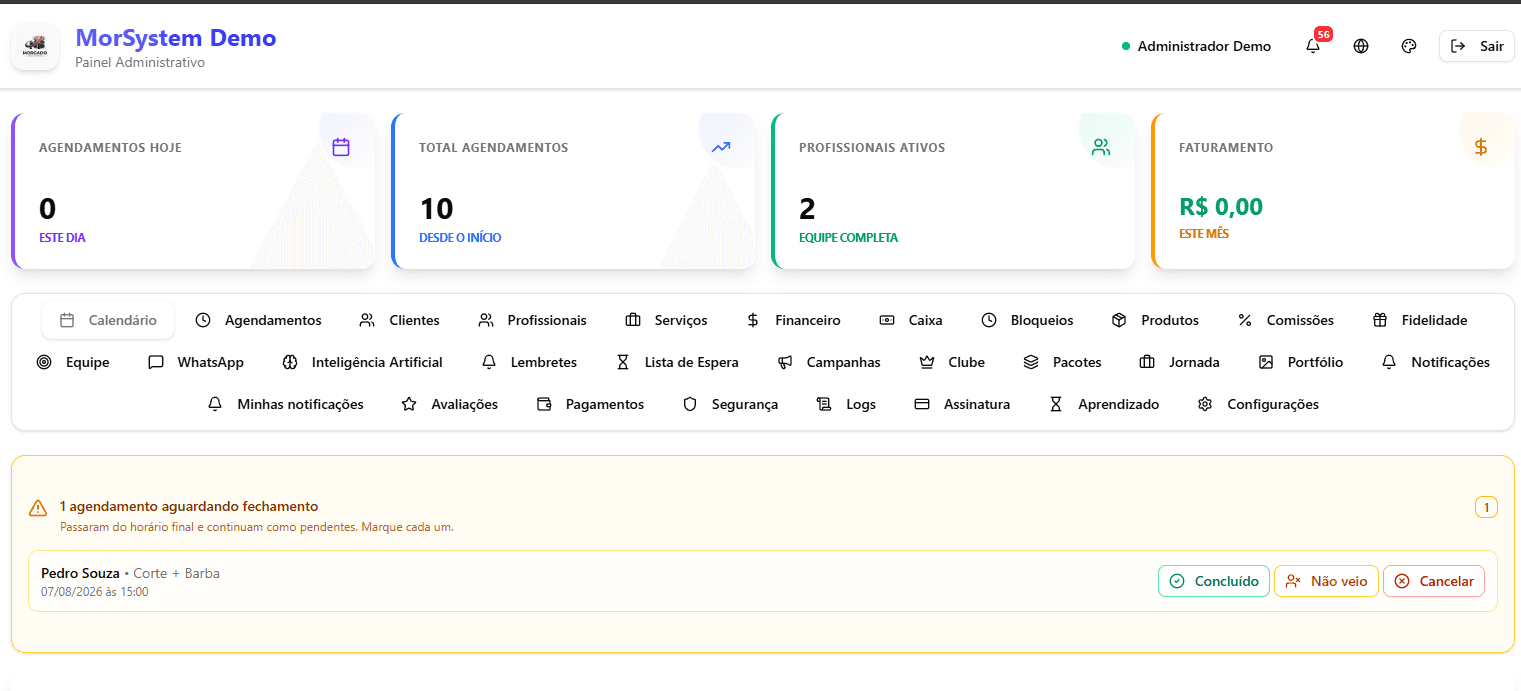Open the Minhas notificações tab
Image resolution: width=1521 pixels, height=691 pixels.
[x=285, y=404]
